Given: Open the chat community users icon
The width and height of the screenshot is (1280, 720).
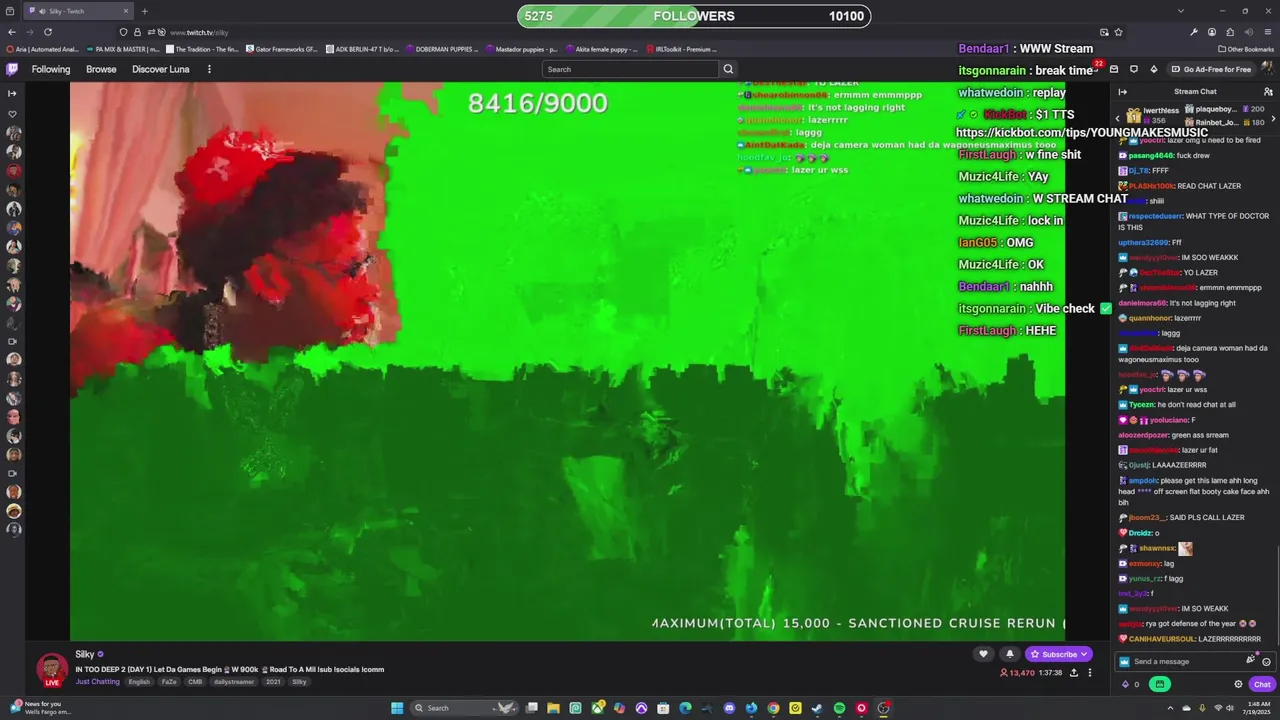Looking at the screenshot, I should [x=1268, y=92].
